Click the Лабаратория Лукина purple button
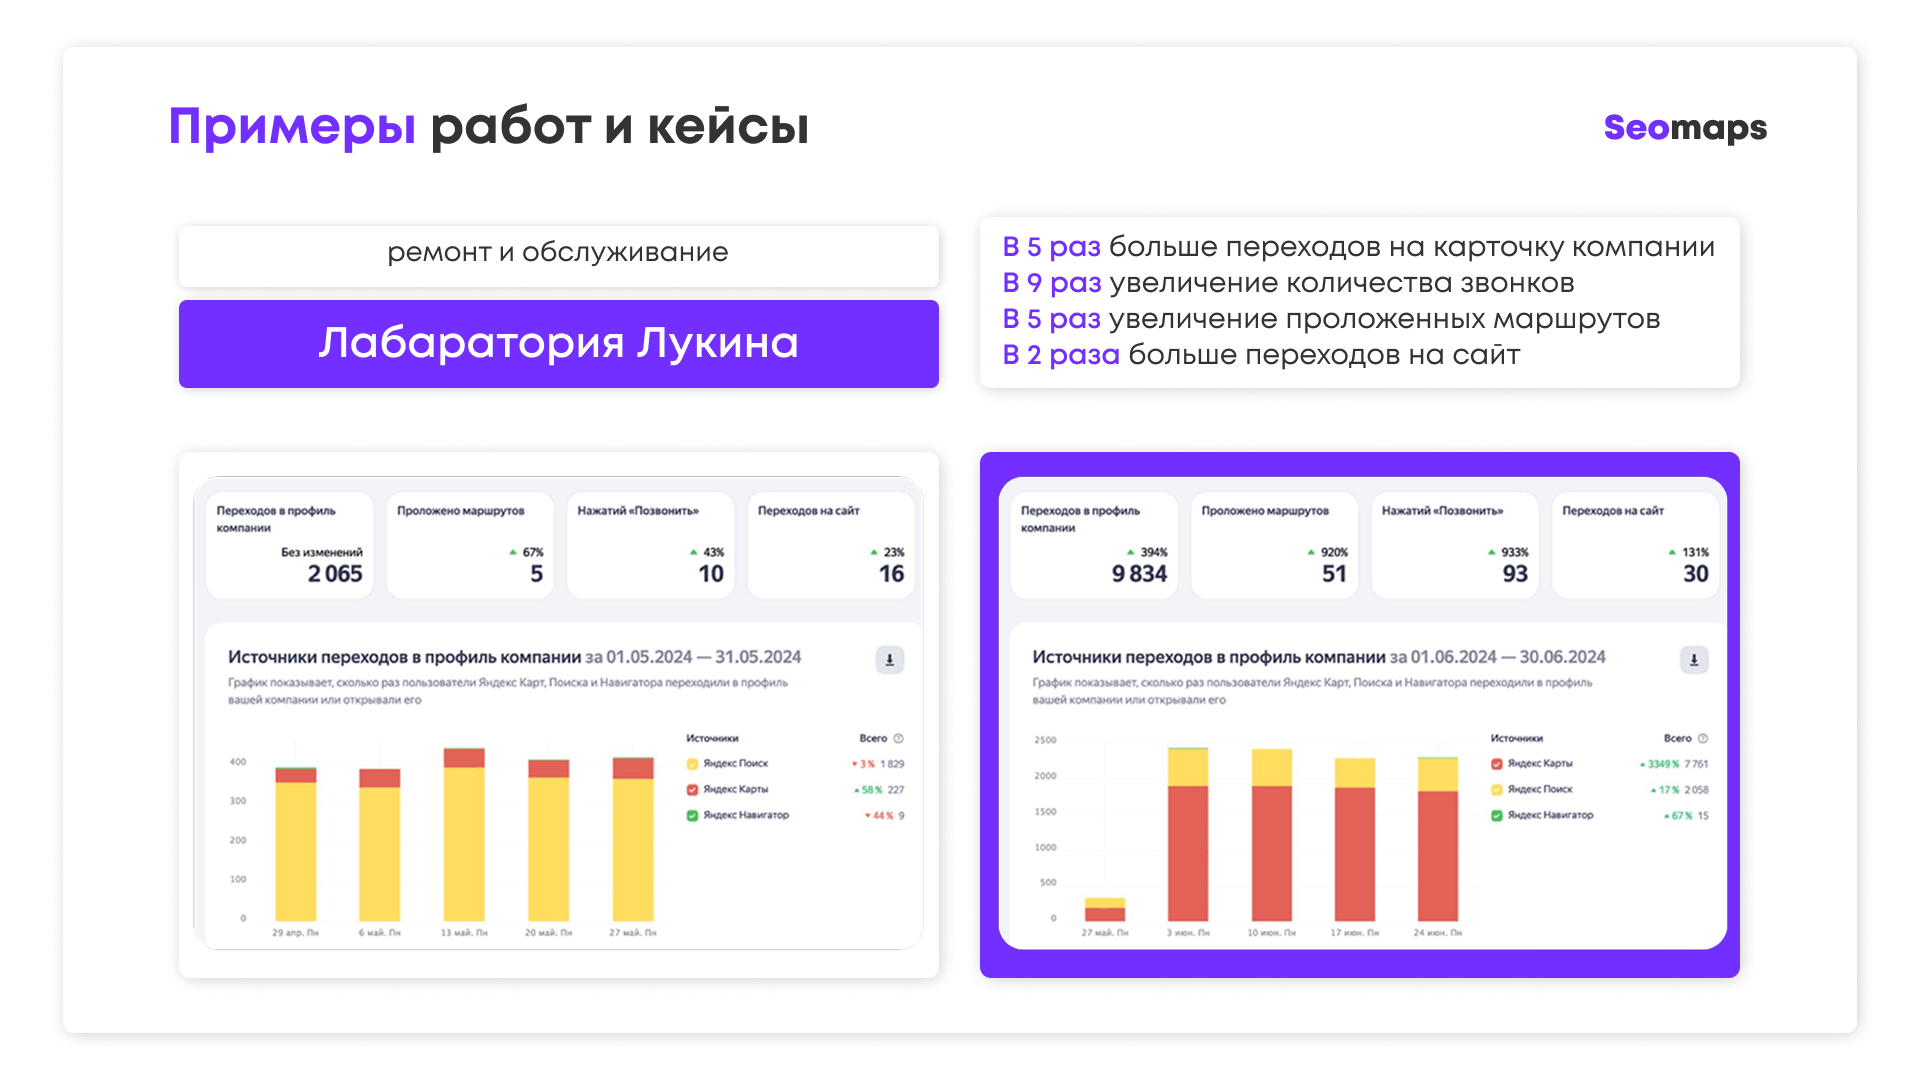 pyautogui.click(x=559, y=344)
